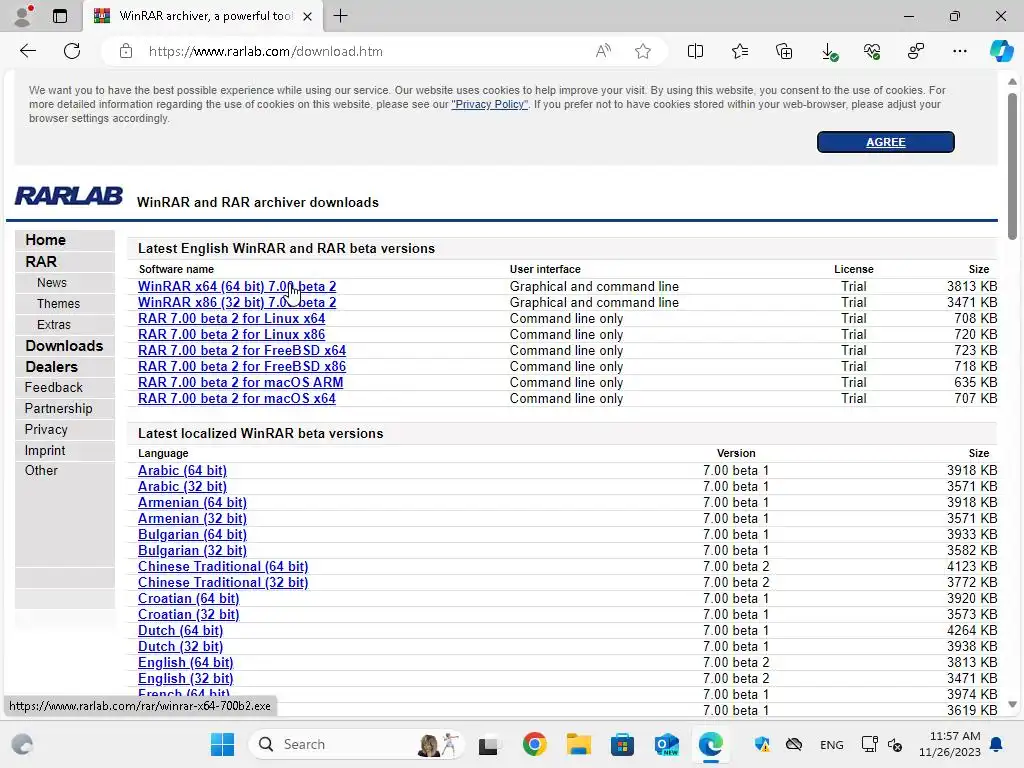This screenshot has width=1024, height=768.
Task: Open the browser extensions icon next to Settings
Action: point(916,51)
